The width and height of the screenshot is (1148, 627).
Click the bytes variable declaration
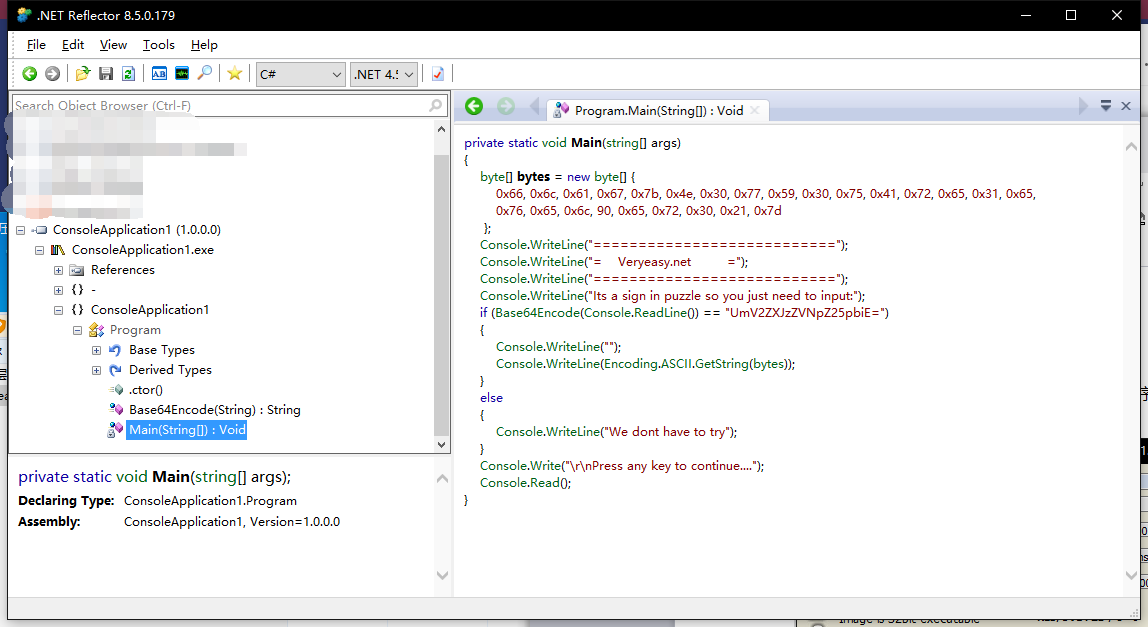[x=533, y=177]
